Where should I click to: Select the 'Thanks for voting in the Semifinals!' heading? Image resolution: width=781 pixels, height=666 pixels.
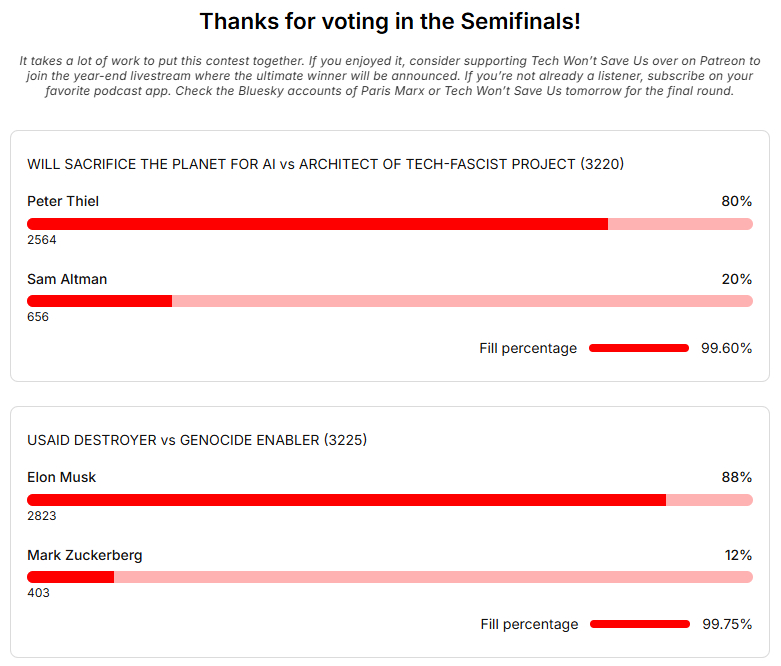390,21
